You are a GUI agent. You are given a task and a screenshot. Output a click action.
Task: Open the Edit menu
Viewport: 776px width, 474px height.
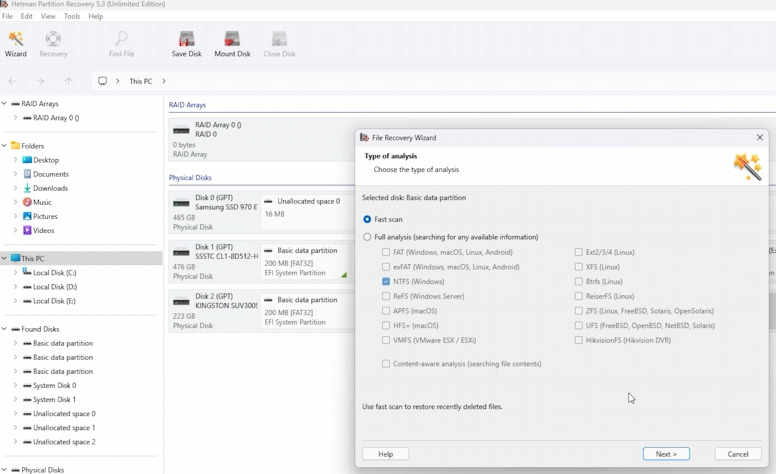(x=27, y=16)
